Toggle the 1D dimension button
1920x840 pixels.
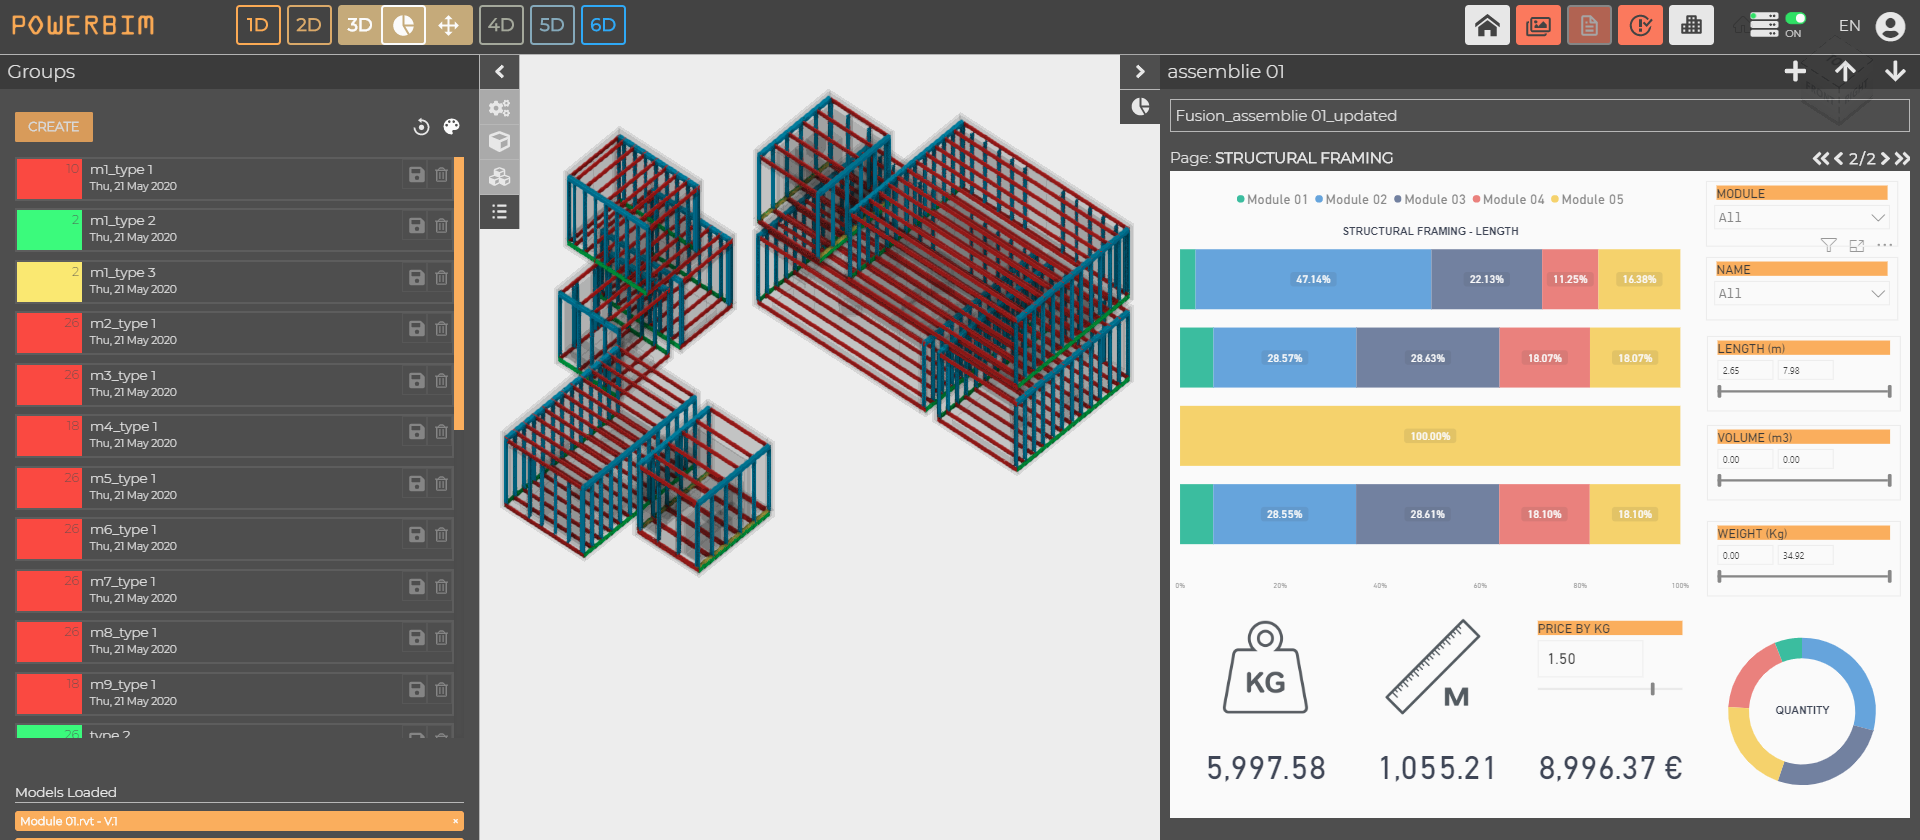click(258, 25)
